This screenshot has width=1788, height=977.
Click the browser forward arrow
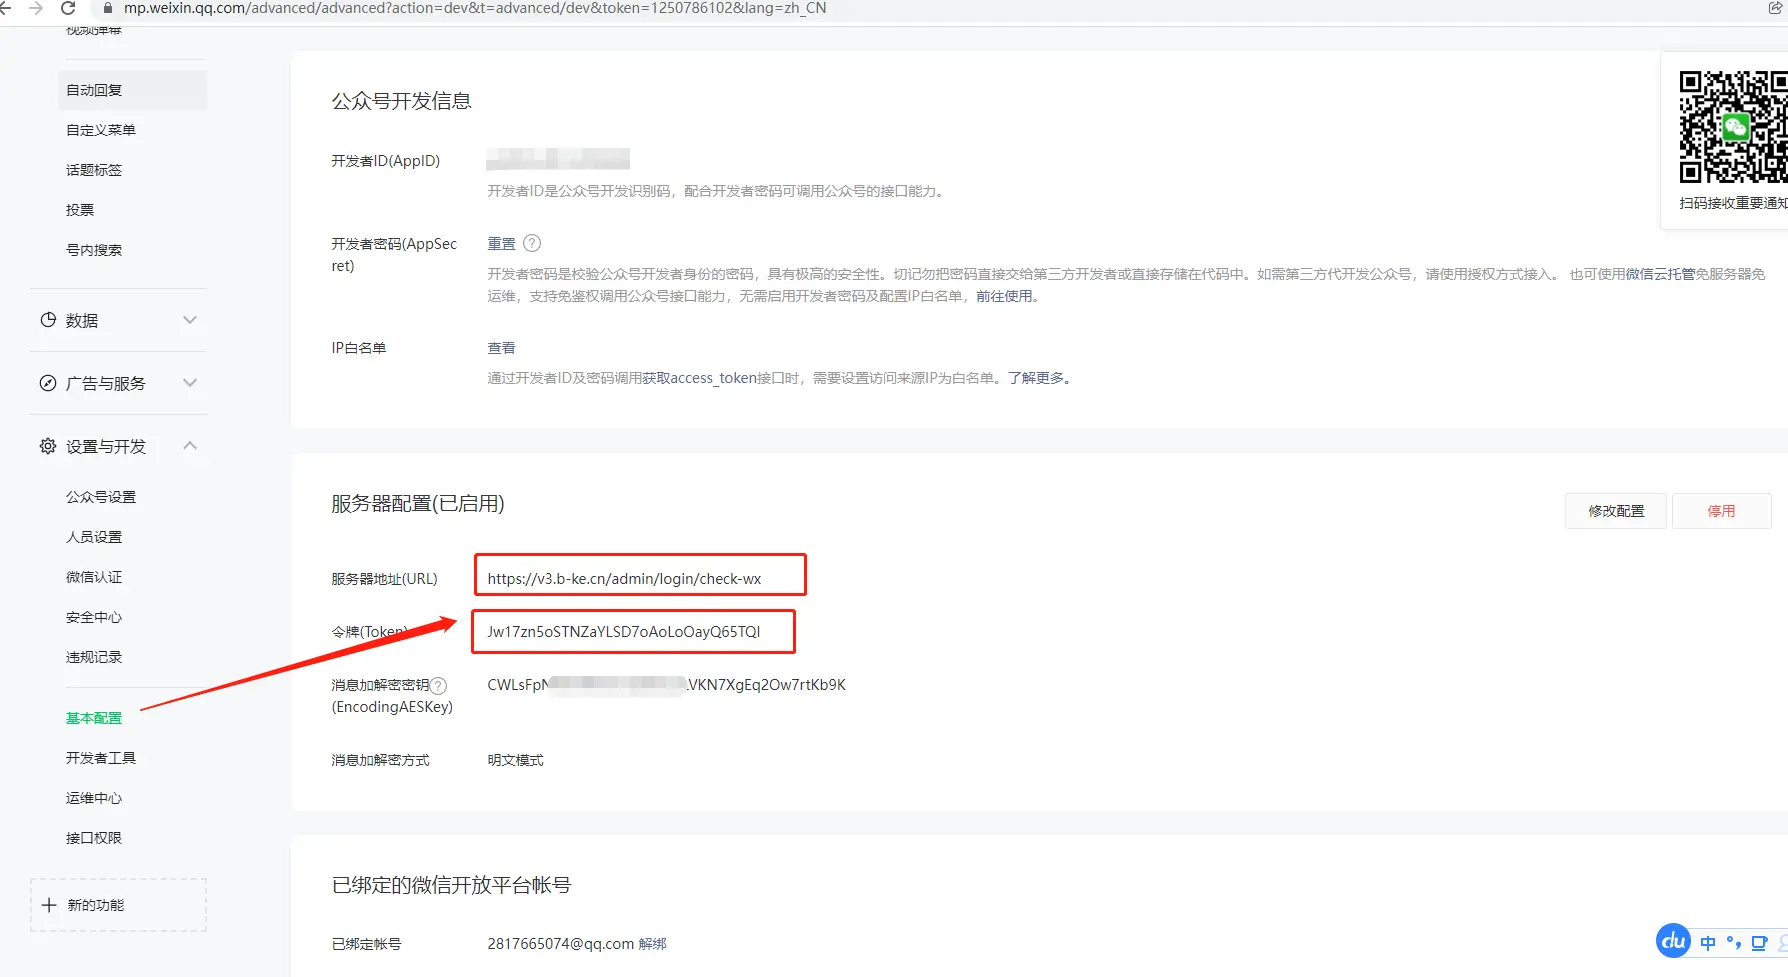point(36,8)
